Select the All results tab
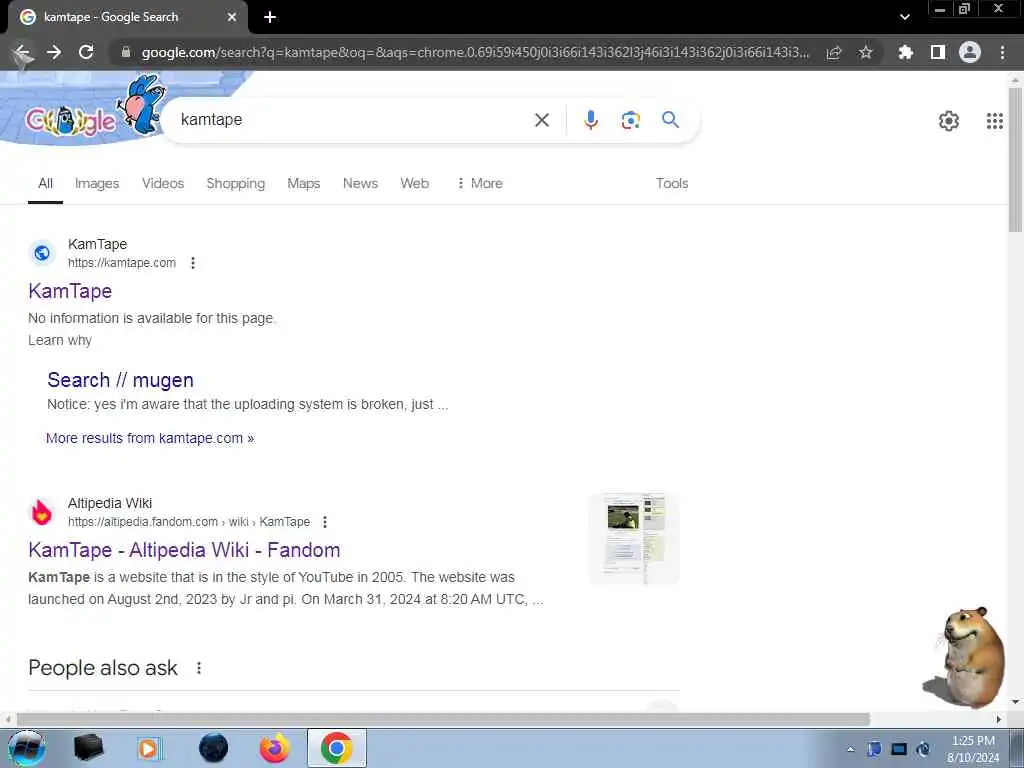 (45, 184)
